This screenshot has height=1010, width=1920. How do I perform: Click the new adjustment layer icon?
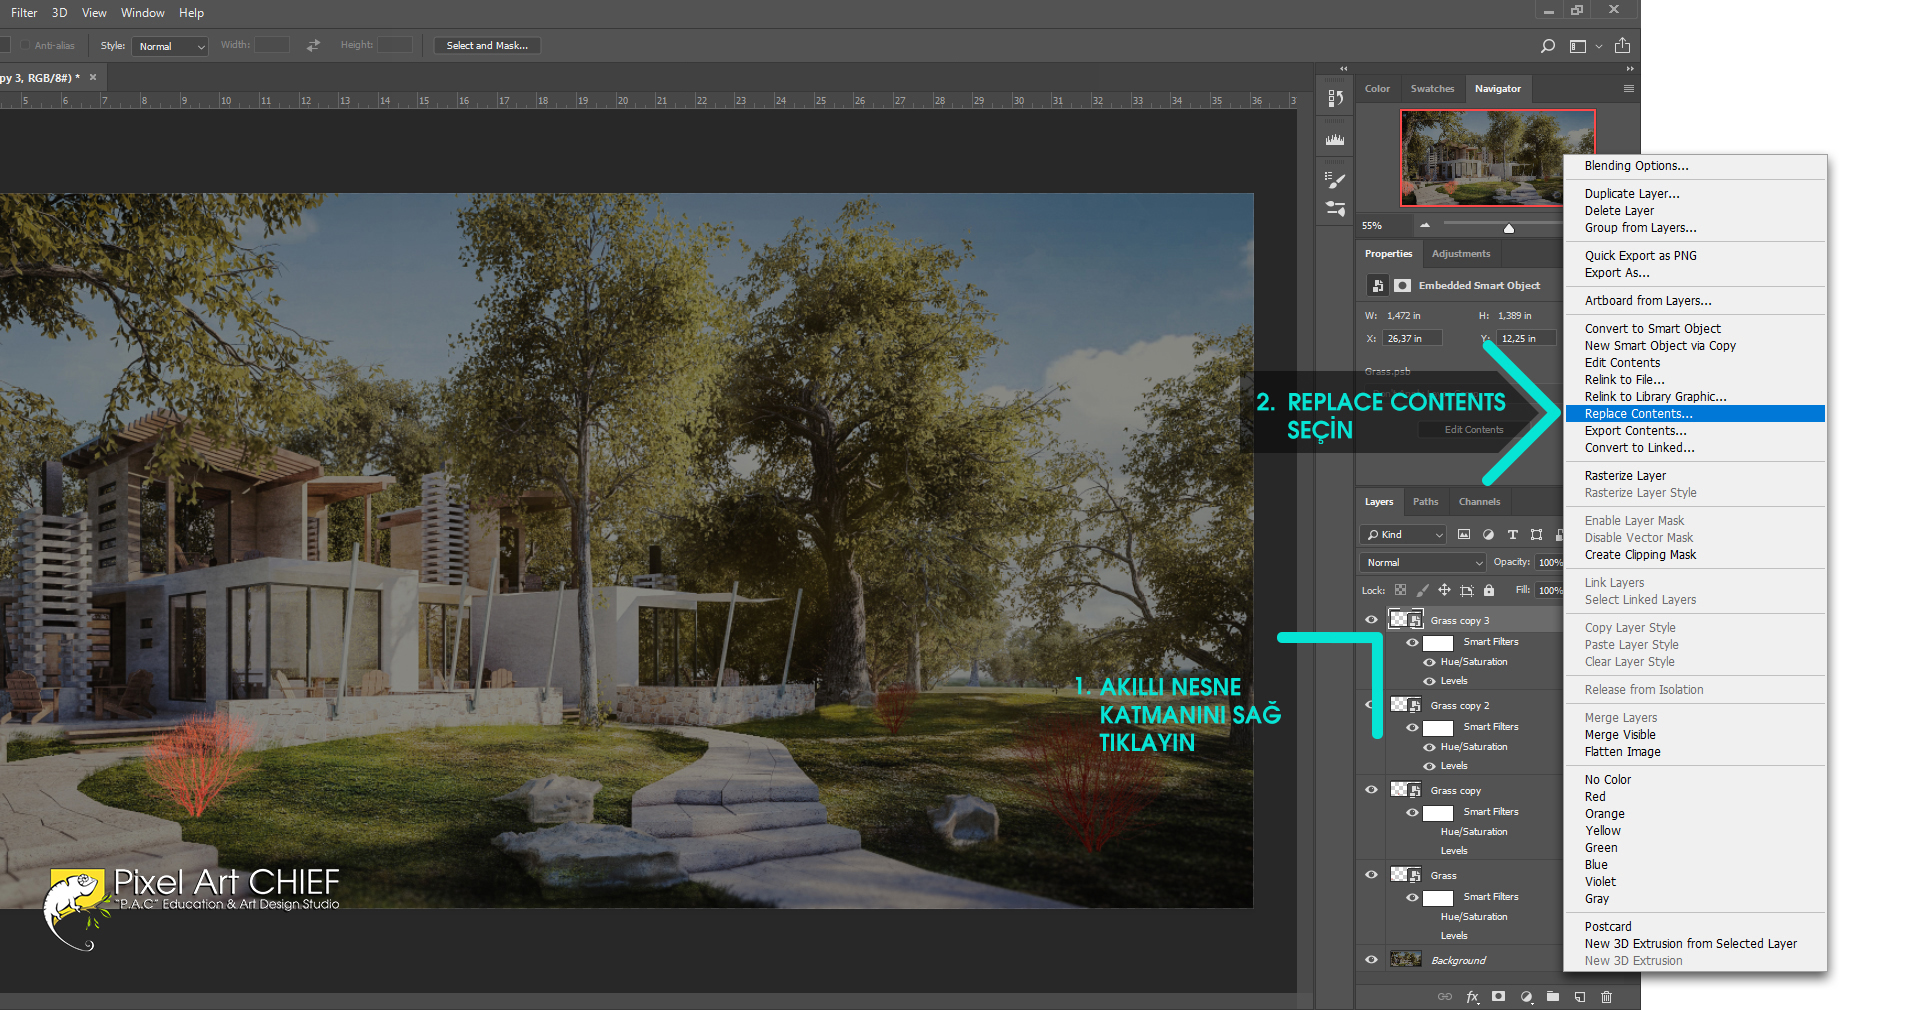pos(1526,996)
